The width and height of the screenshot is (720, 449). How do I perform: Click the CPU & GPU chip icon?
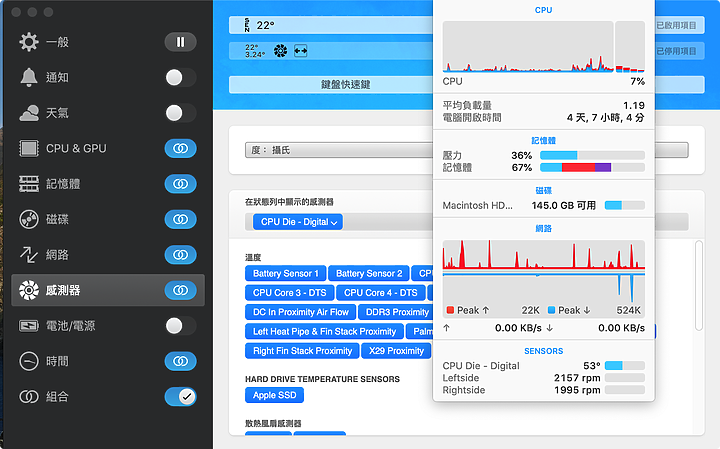tap(29, 148)
